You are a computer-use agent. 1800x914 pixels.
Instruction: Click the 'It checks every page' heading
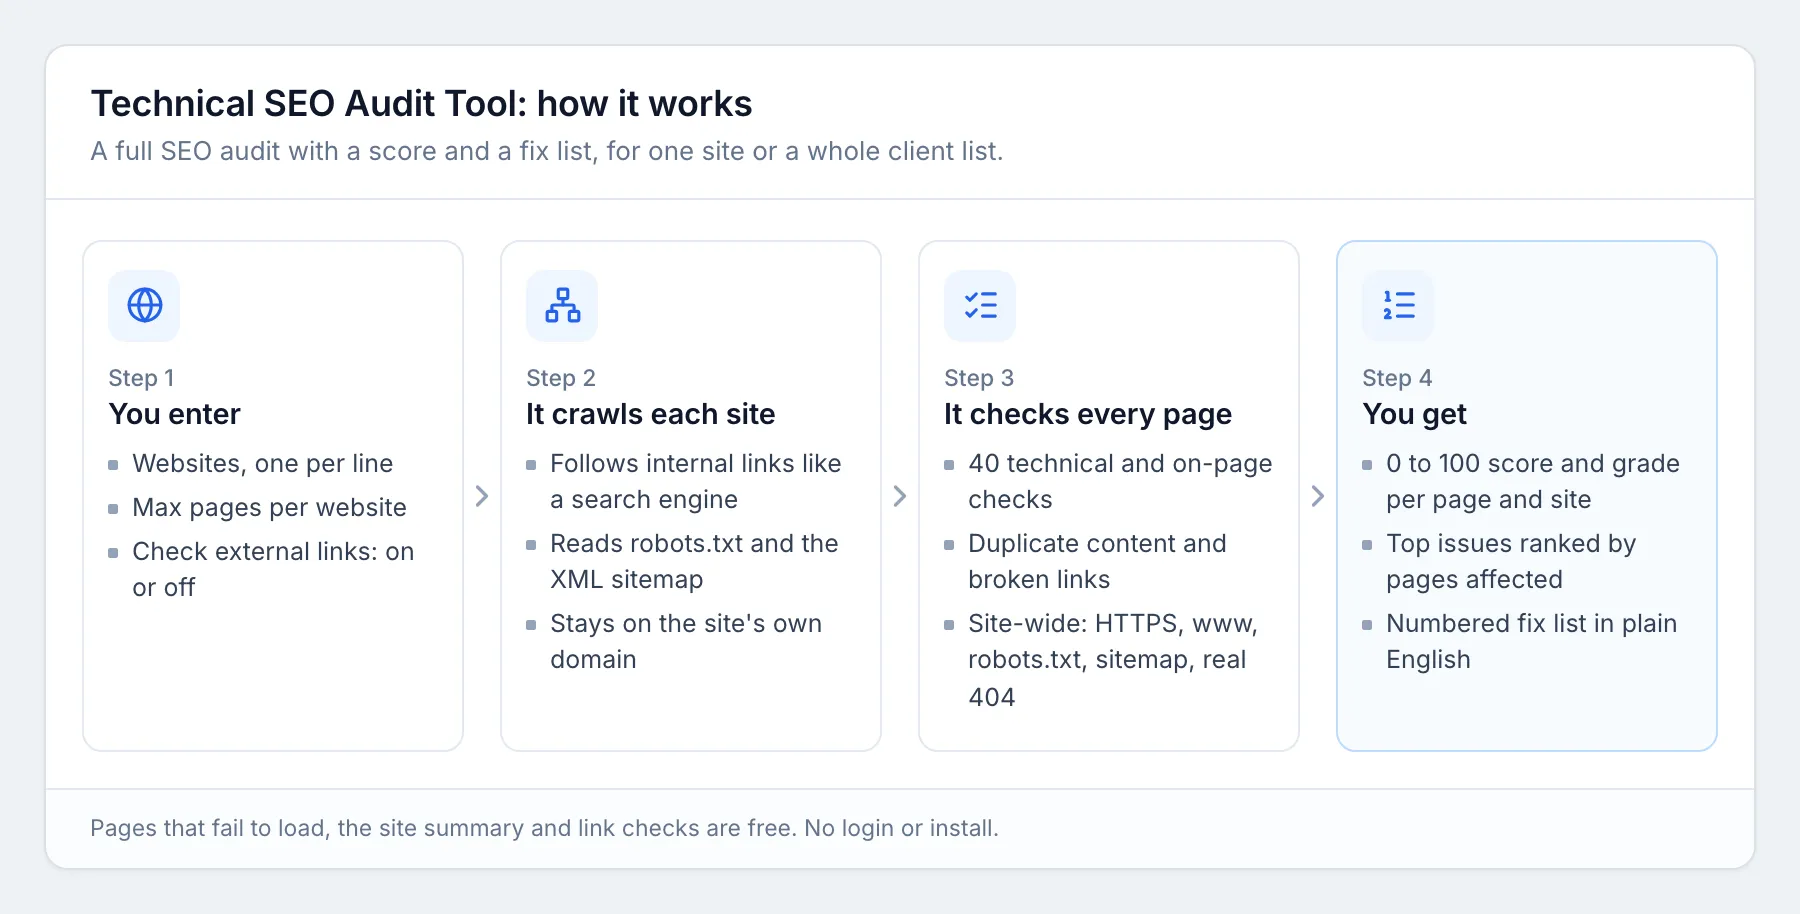pos(1088,414)
